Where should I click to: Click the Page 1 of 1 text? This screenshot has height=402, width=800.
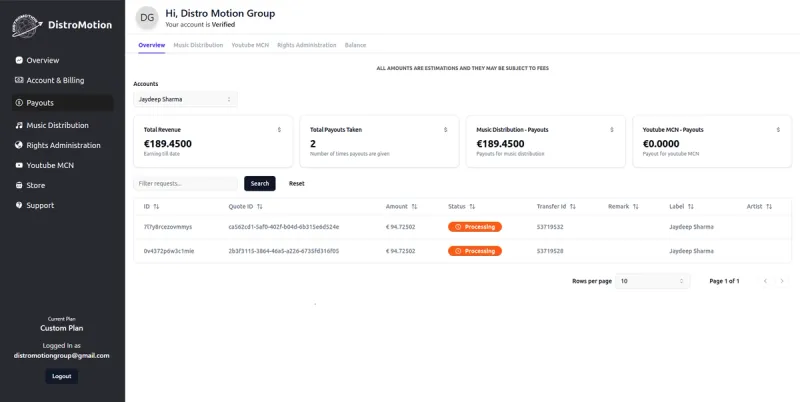click(724, 281)
